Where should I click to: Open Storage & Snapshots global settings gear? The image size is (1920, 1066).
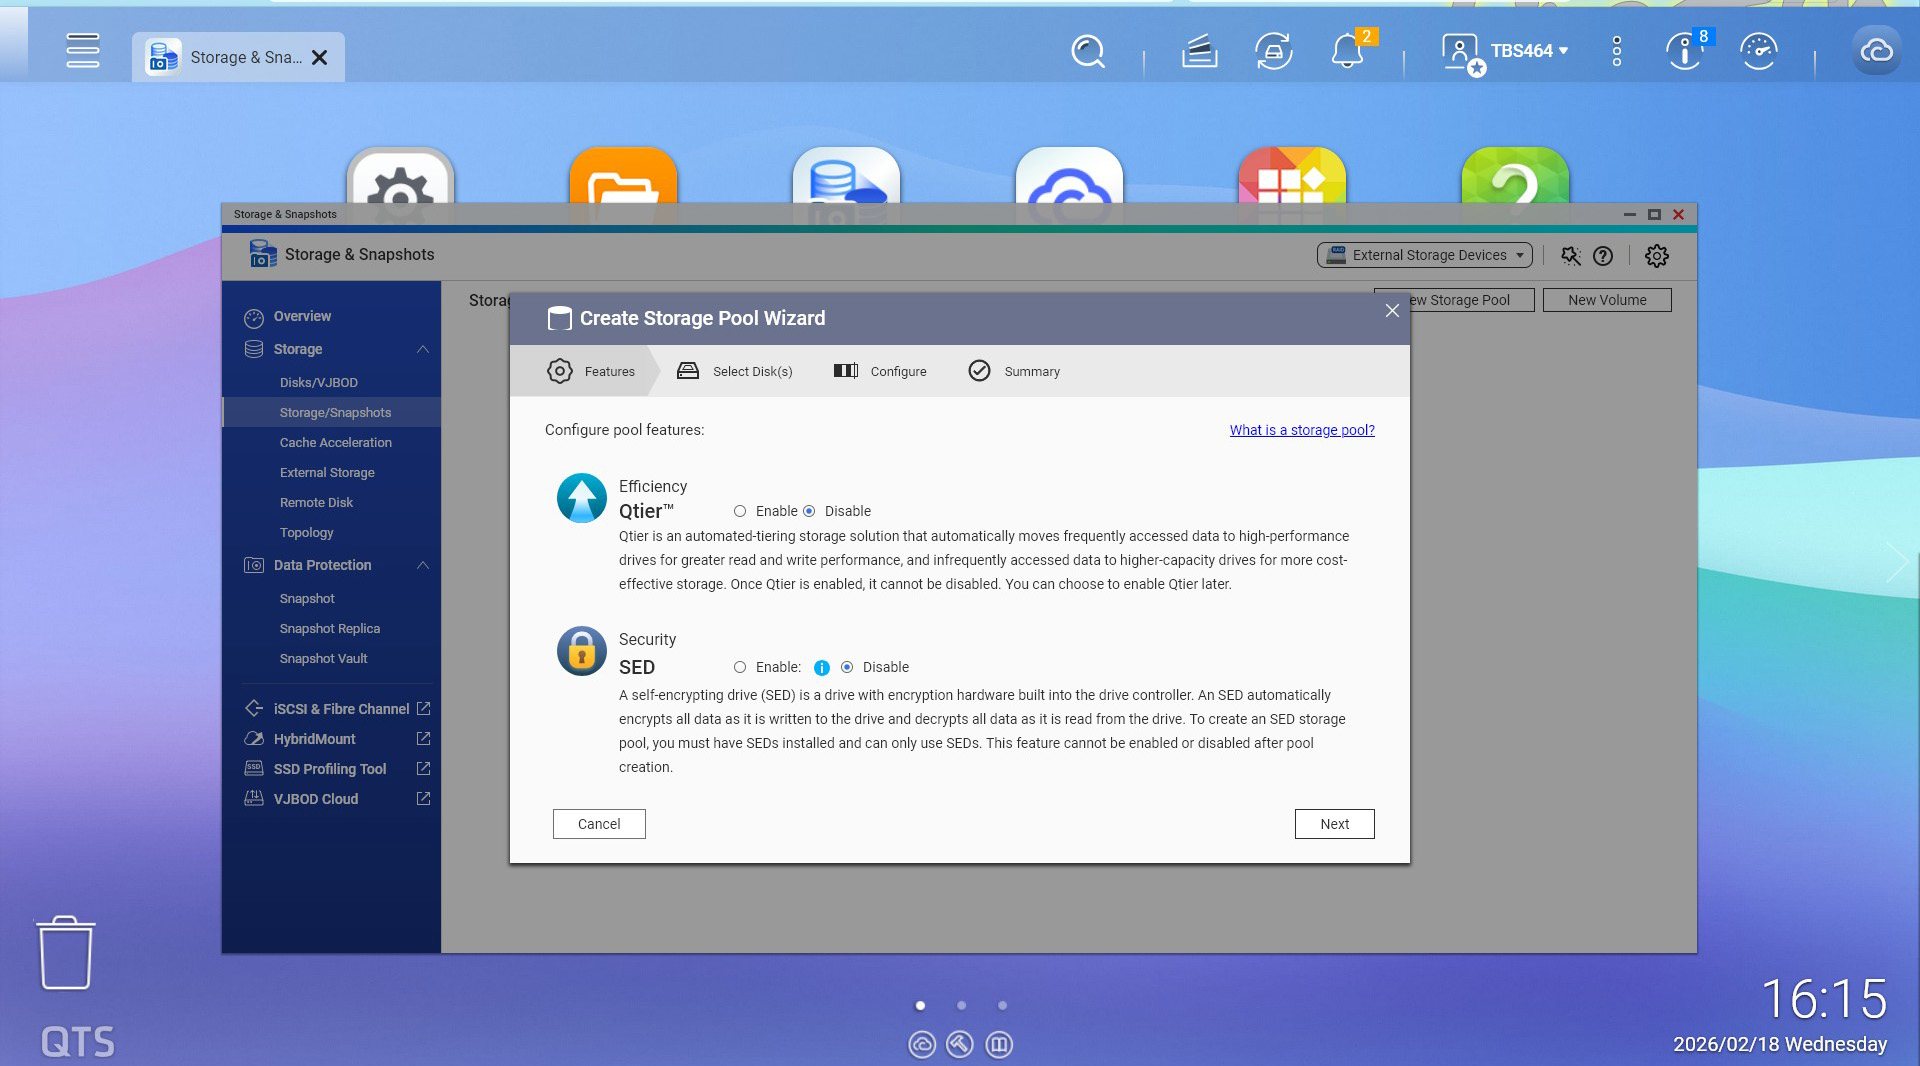[x=1657, y=256]
